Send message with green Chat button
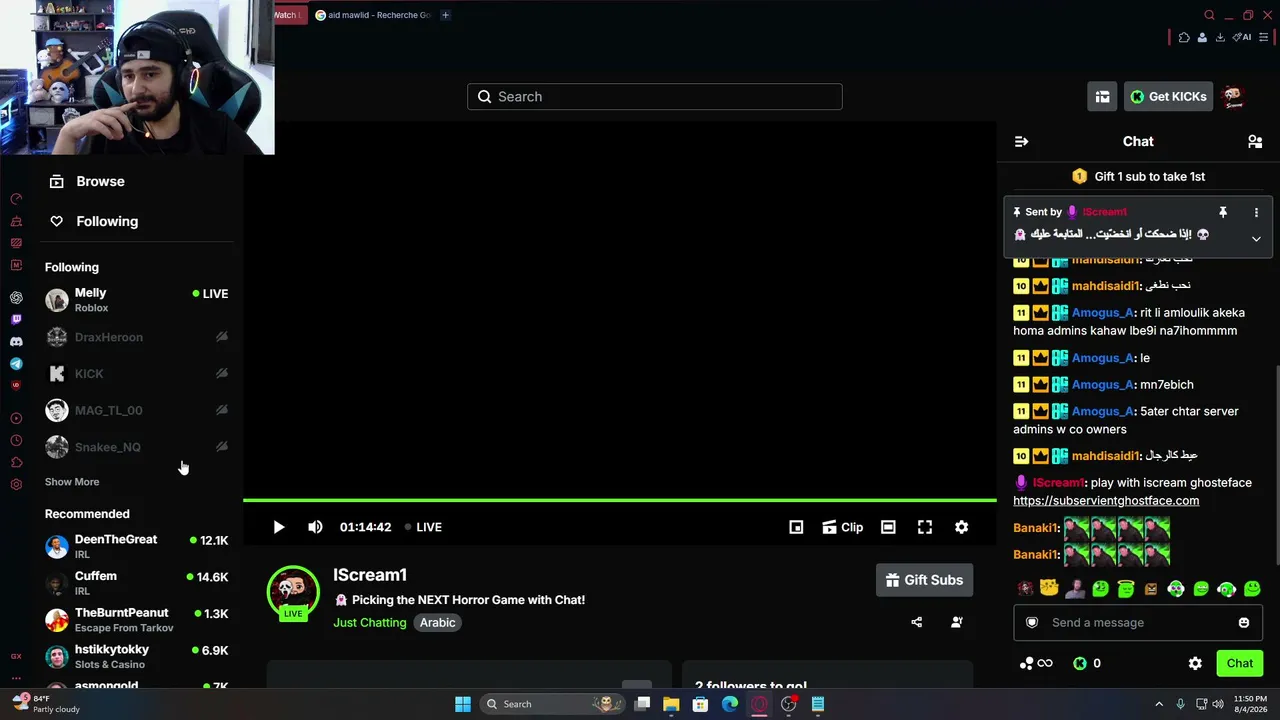Viewport: 1280px width, 720px height. coord(1240,663)
